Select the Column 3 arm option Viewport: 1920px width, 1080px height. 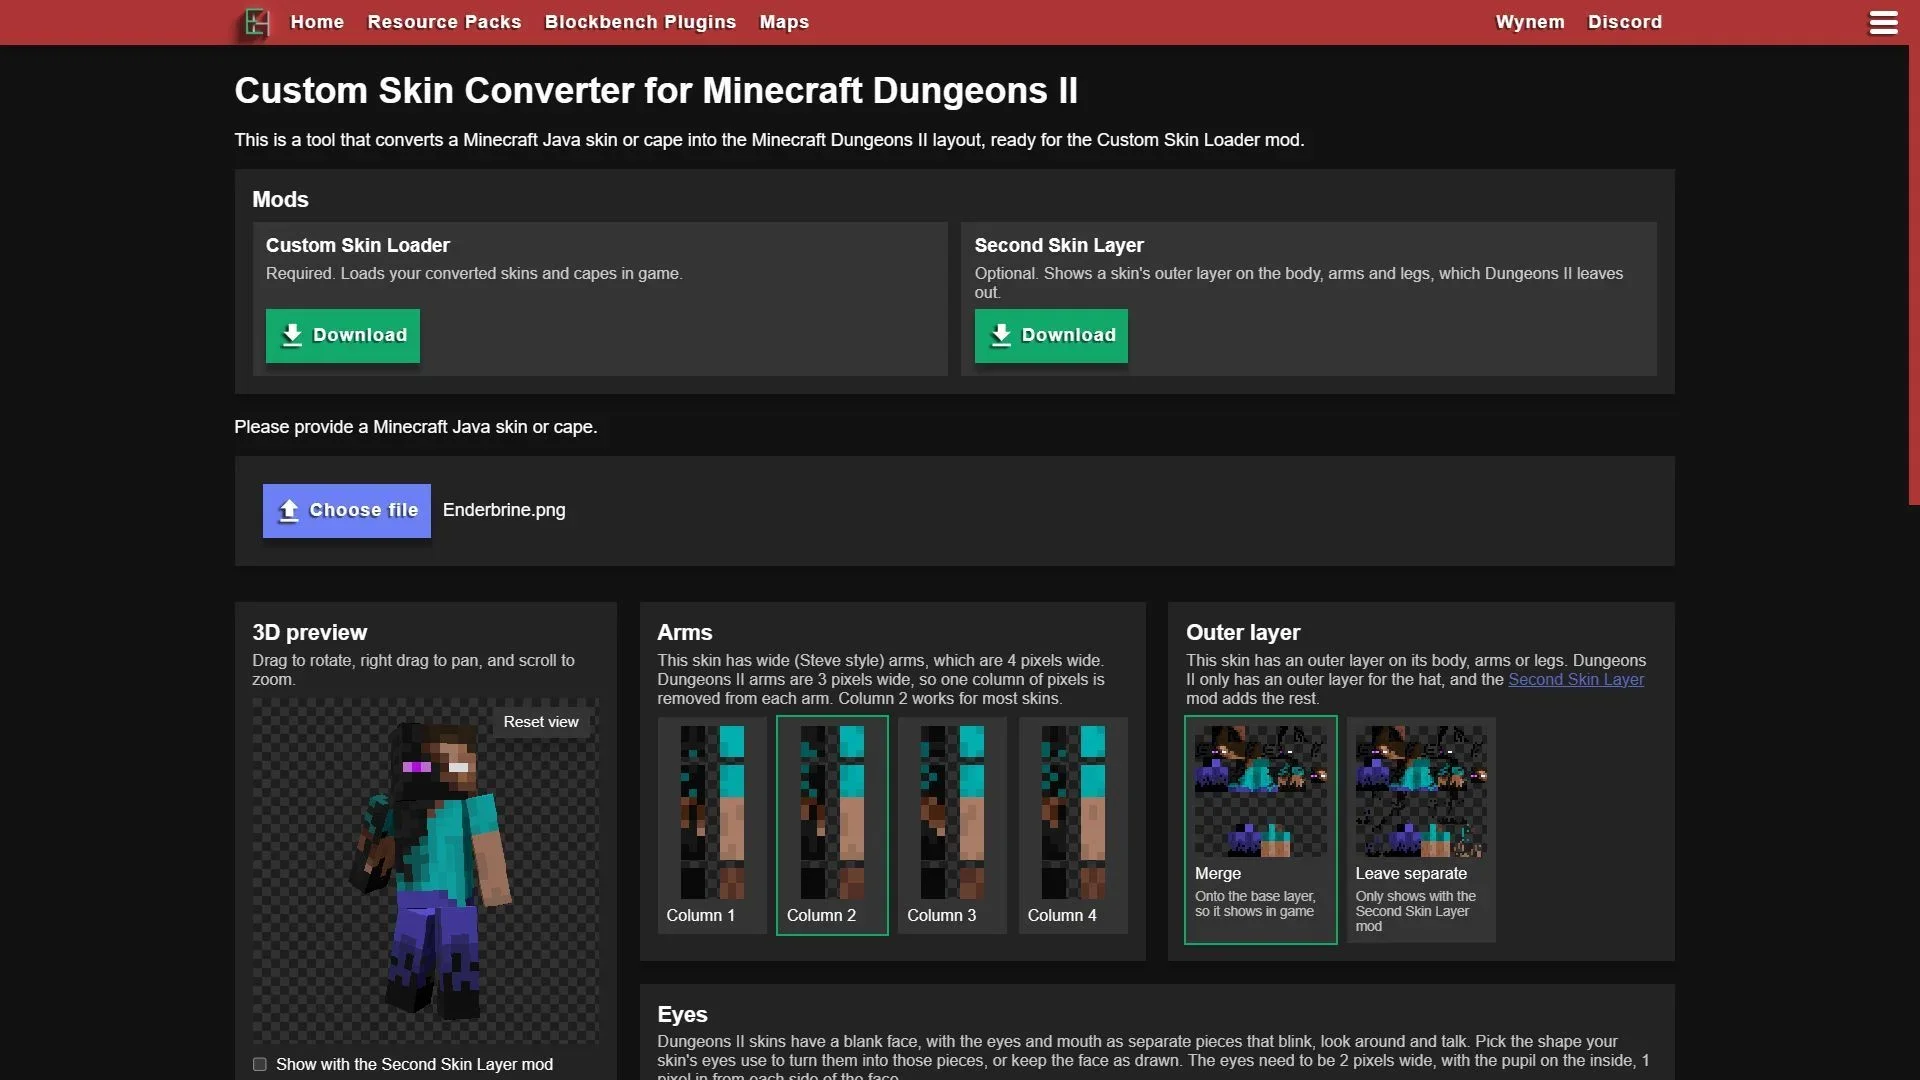(x=952, y=826)
